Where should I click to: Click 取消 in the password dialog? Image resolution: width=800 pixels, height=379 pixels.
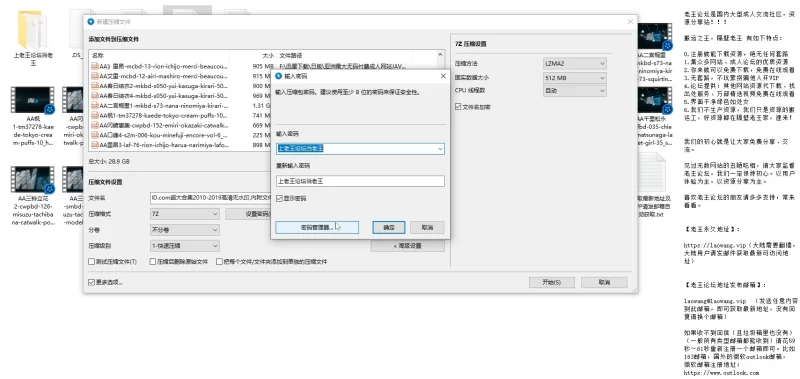[x=428, y=228]
